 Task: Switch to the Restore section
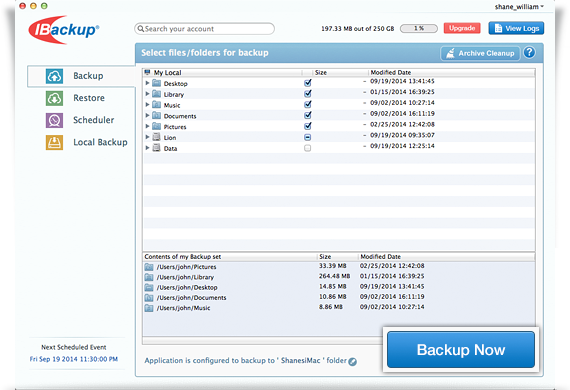coord(89,98)
